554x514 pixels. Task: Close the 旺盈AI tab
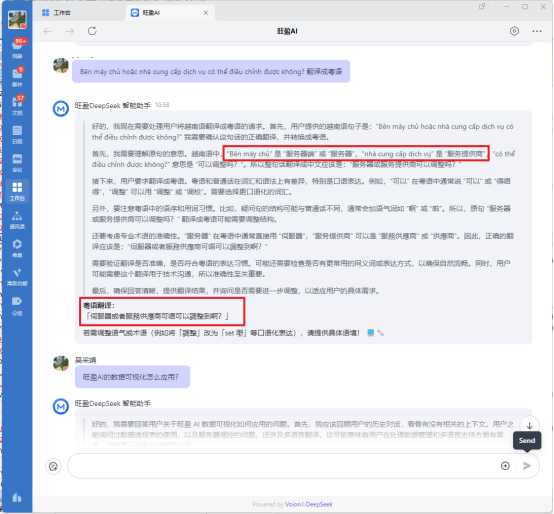pyautogui.click(x=206, y=13)
